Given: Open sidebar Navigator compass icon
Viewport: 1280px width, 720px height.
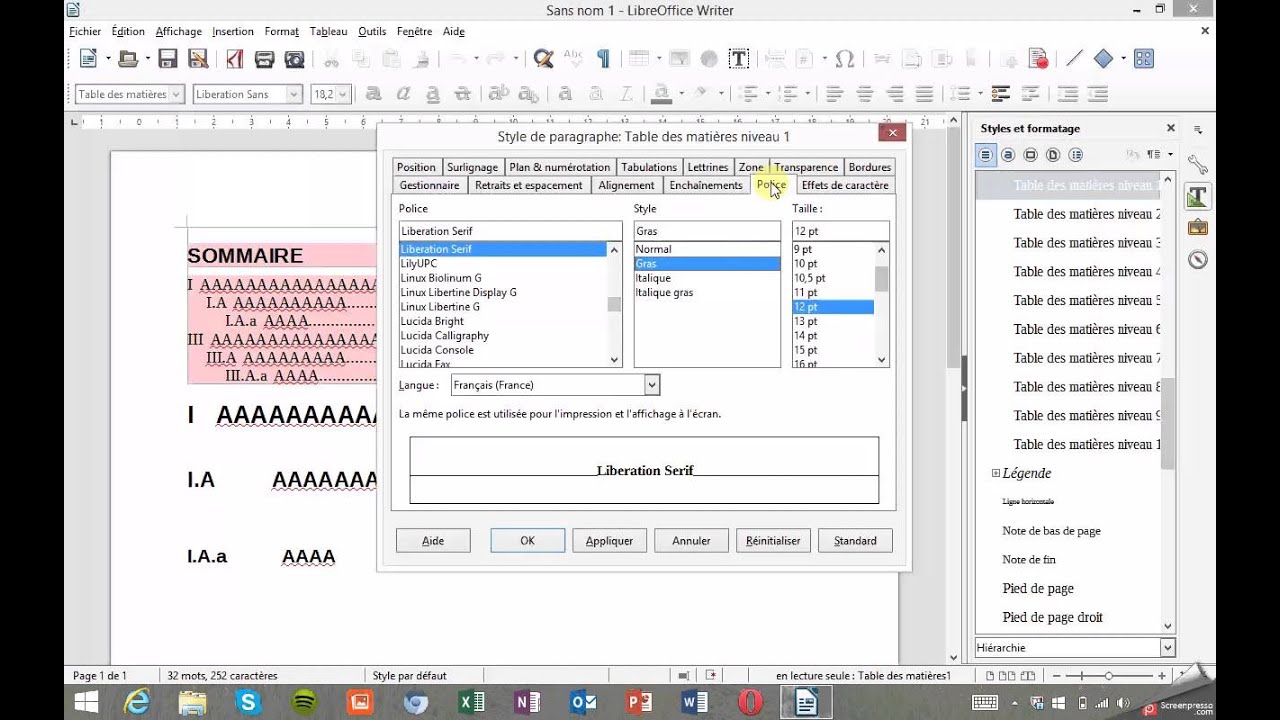Looking at the screenshot, I should (x=1197, y=260).
